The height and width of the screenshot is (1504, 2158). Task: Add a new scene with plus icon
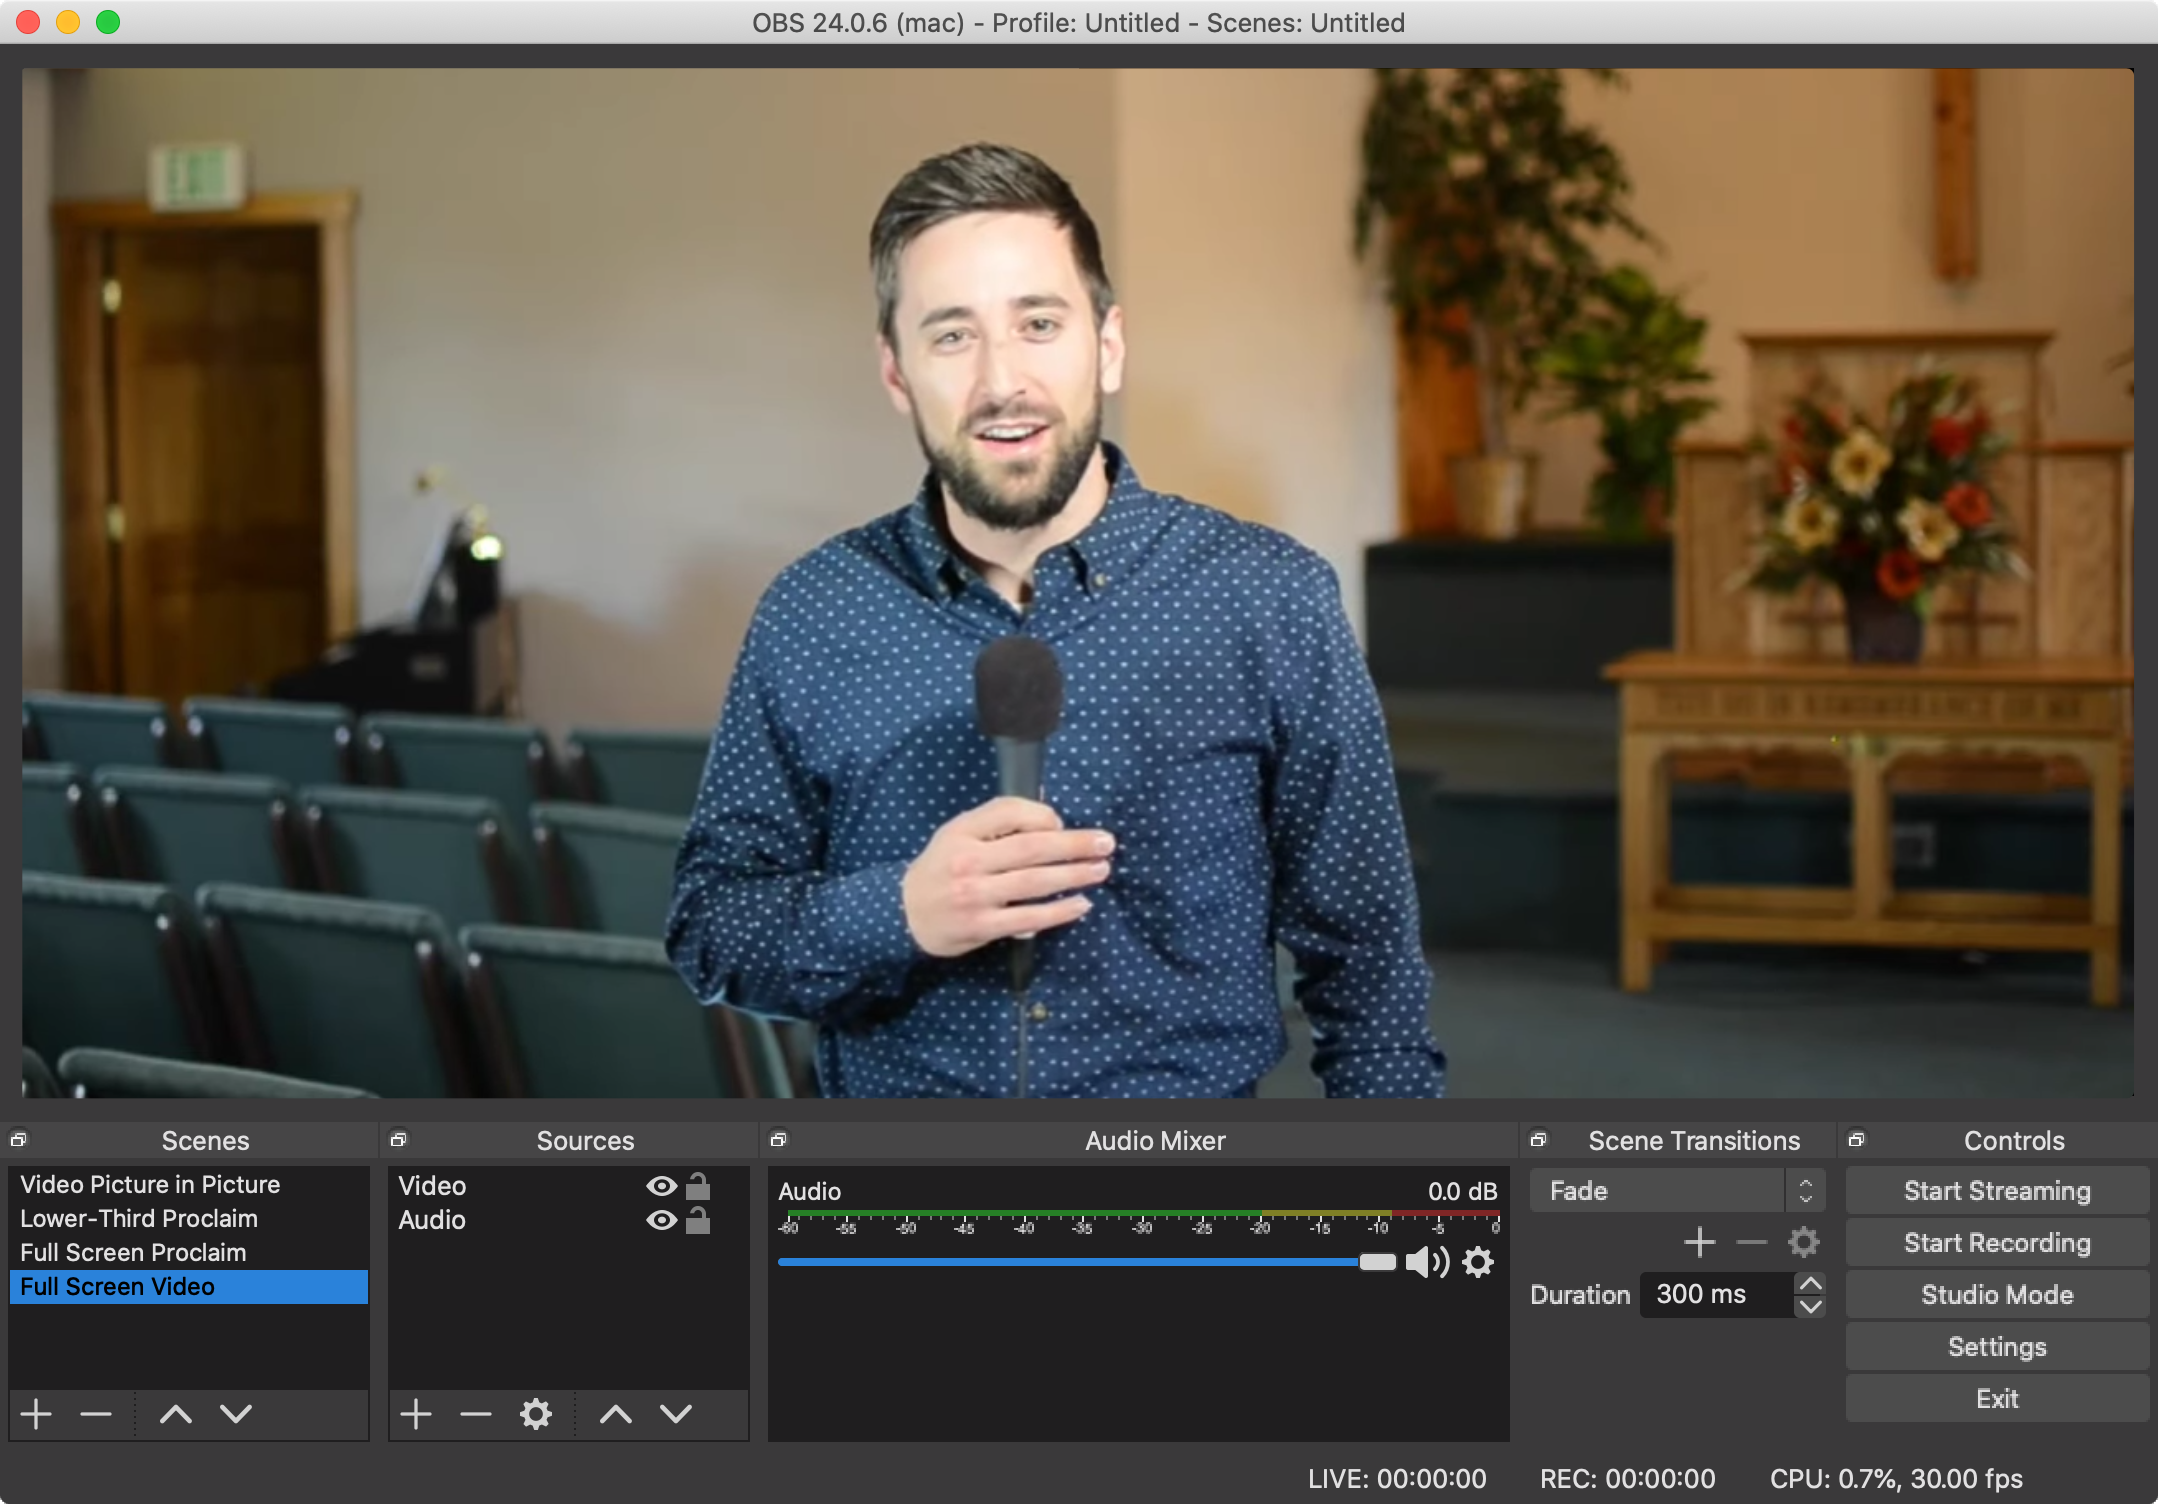click(x=37, y=1414)
